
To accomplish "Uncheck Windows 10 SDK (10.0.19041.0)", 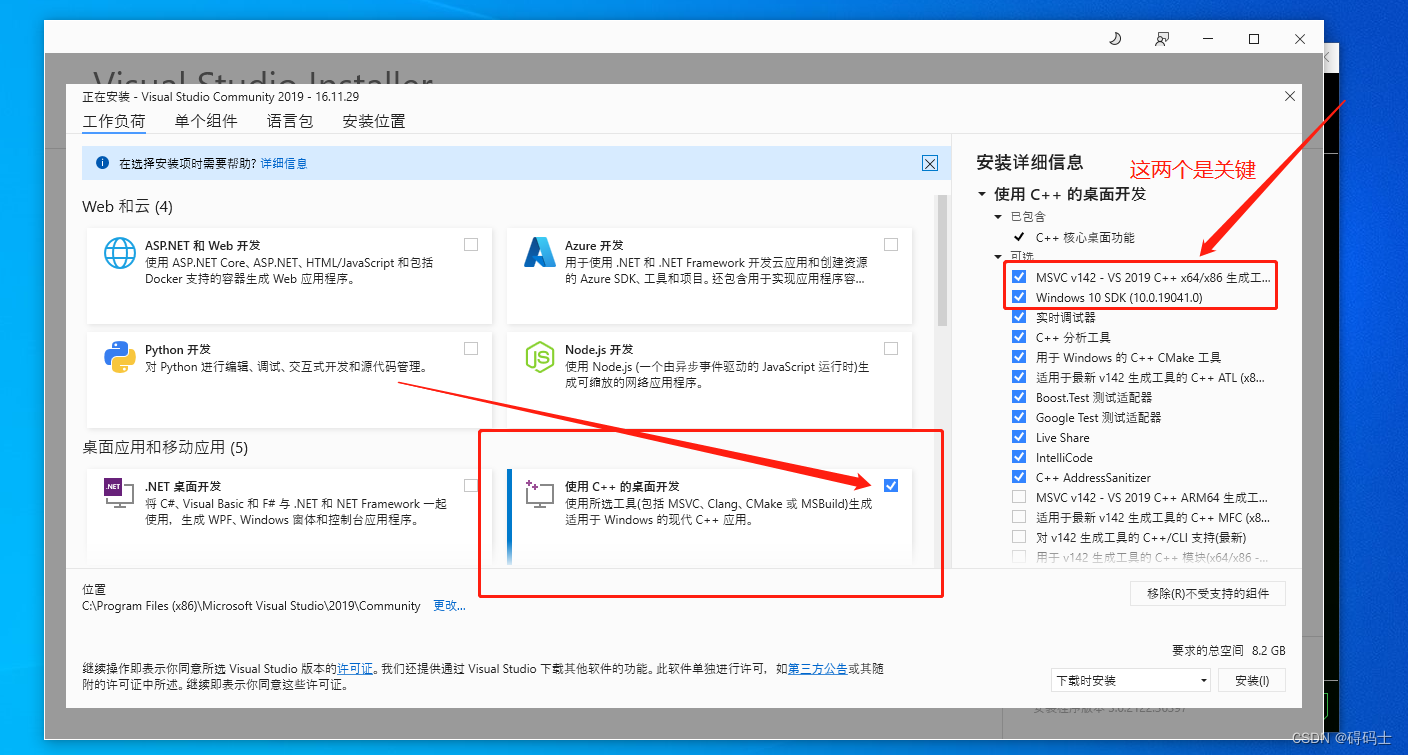I will pos(1019,297).
